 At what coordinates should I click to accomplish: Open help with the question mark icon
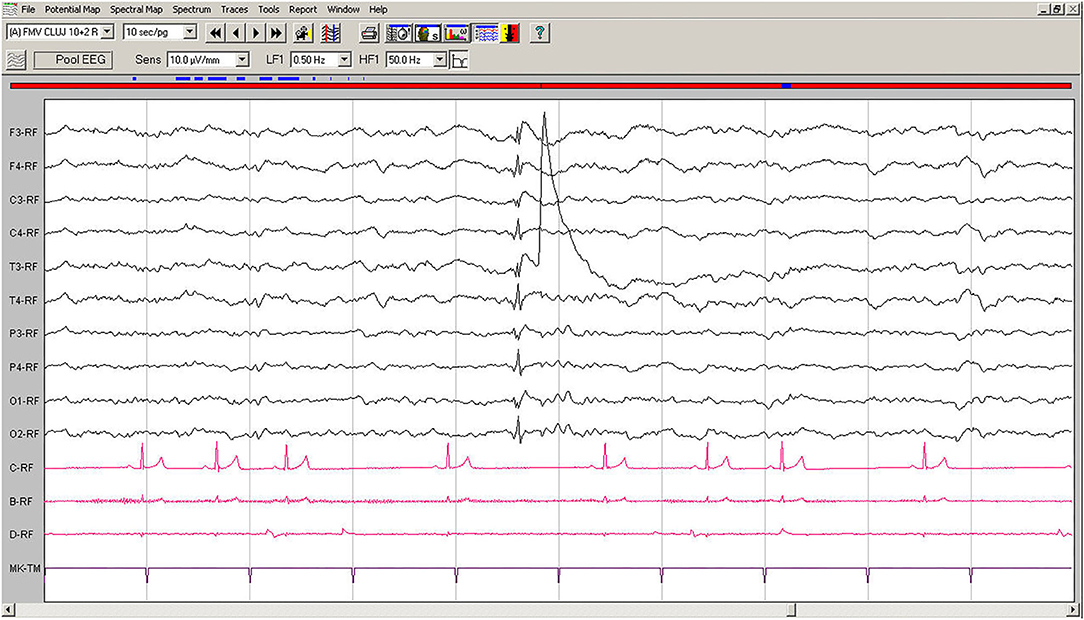tap(540, 32)
